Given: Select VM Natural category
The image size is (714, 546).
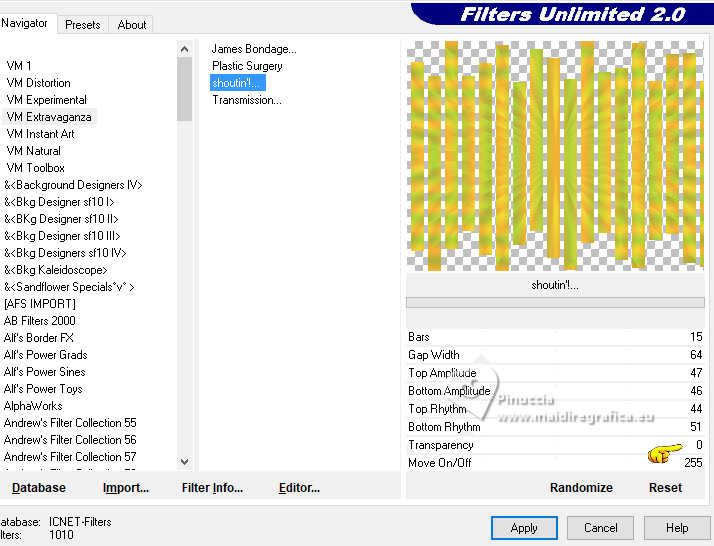Looking at the screenshot, I should (x=34, y=151).
